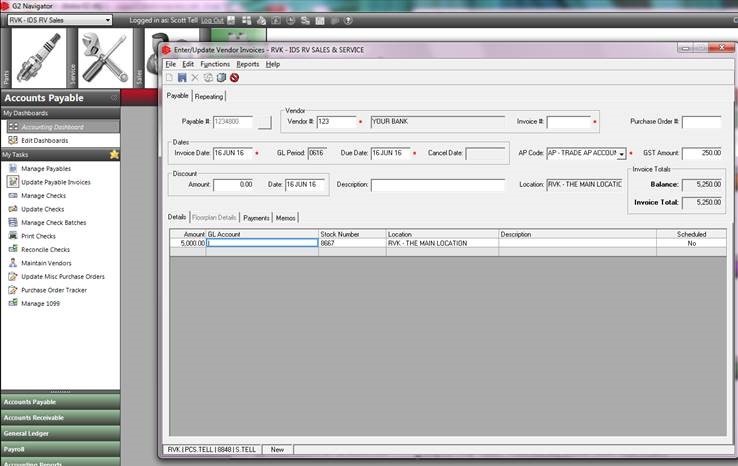
Task: Expand the AP Code dropdown arrow
Action: (x=621, y=154)
